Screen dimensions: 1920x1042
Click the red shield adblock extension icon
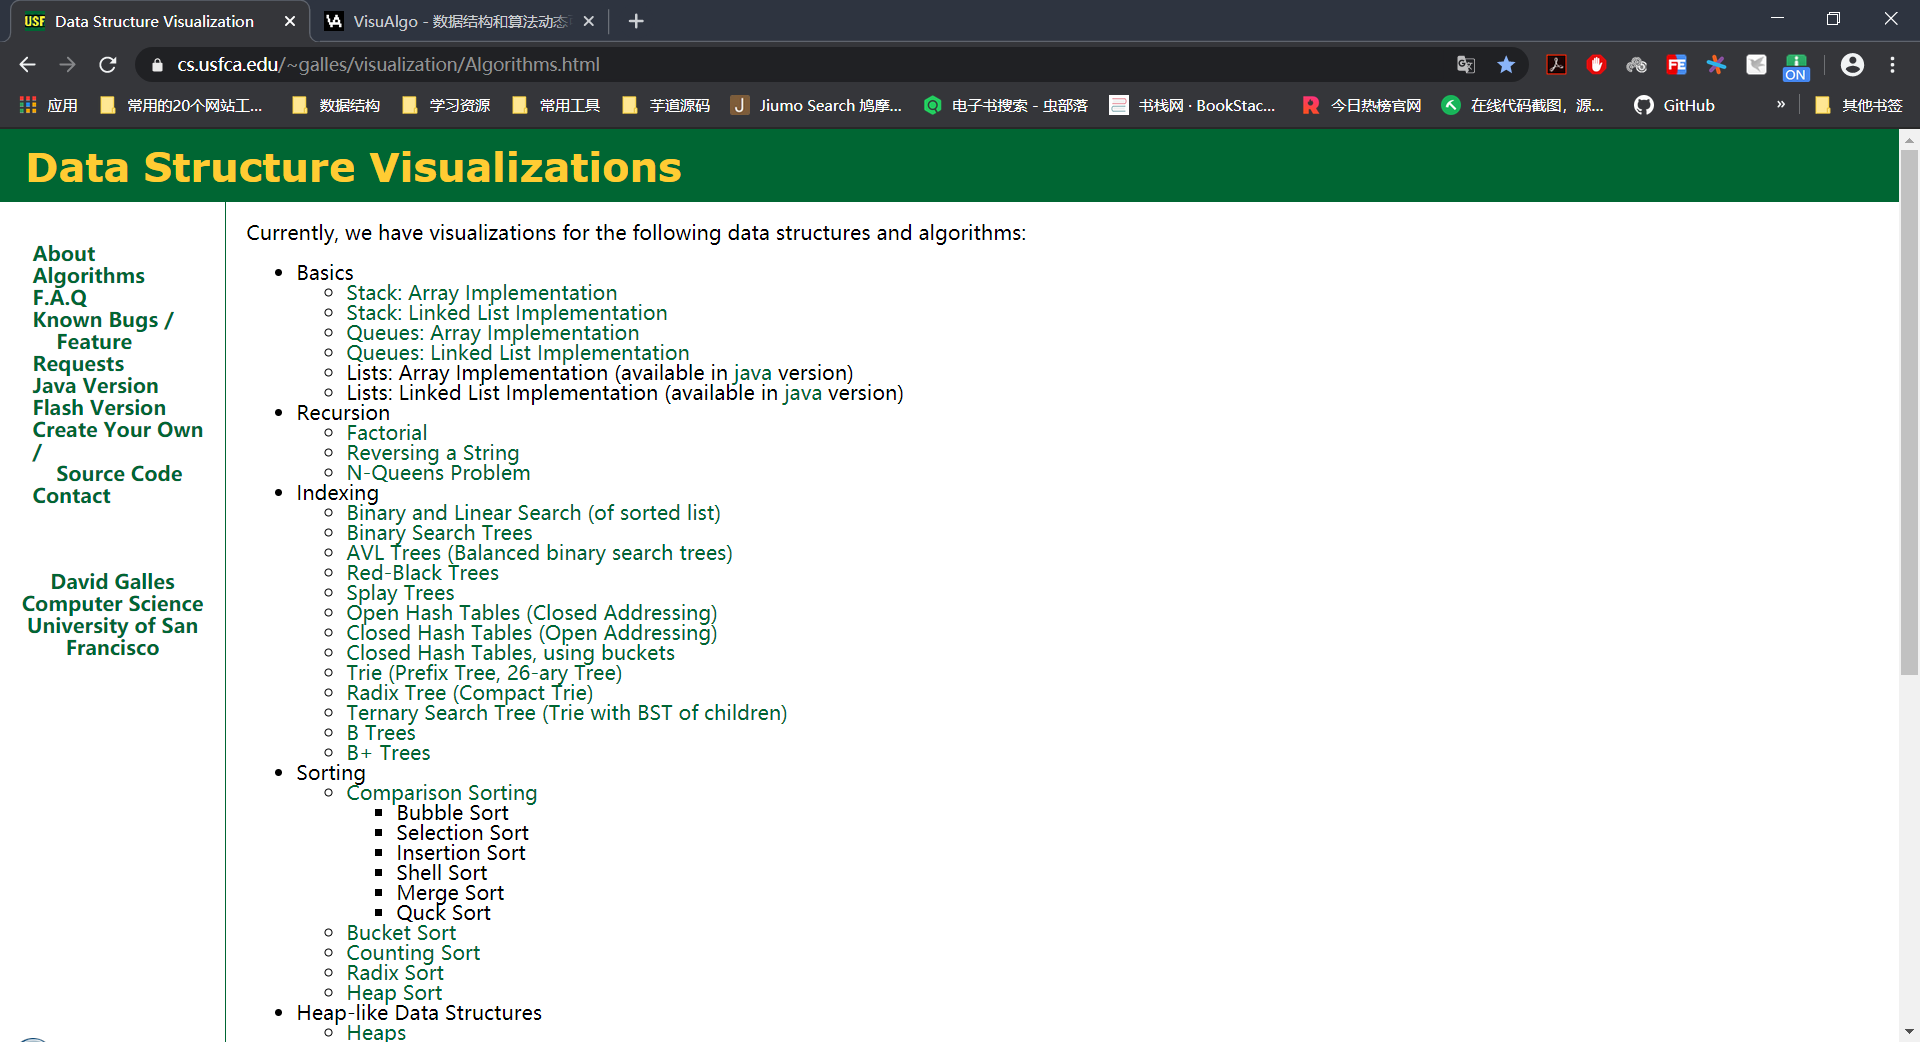[1597, 65]
